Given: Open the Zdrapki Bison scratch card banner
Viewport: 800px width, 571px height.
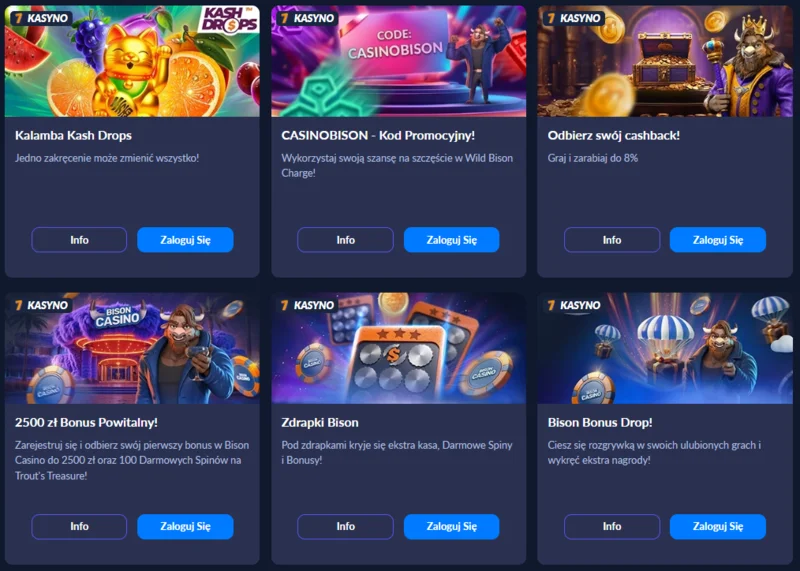Looking at the screenshot, I should (398, 348).
